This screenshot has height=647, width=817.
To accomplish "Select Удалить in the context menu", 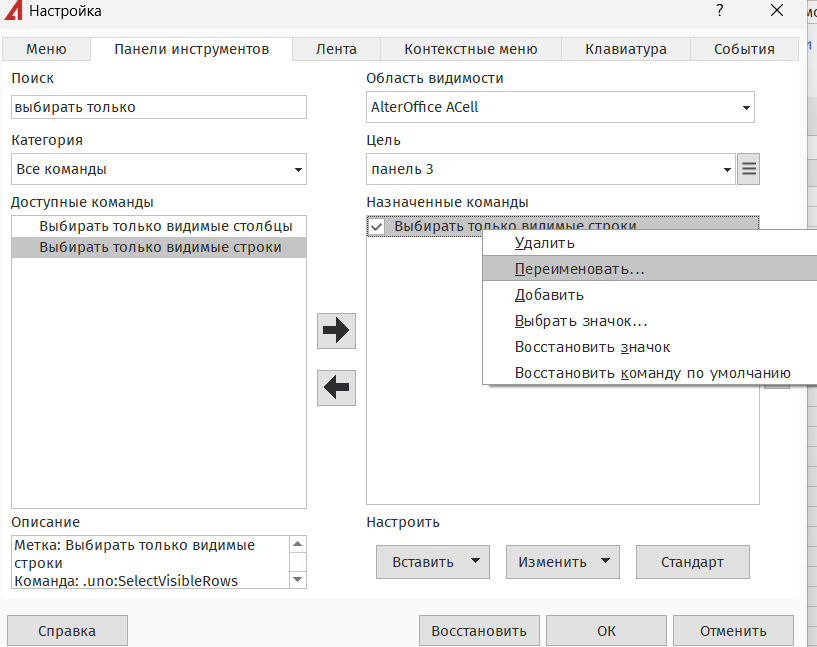I will (x=544, y=243).
